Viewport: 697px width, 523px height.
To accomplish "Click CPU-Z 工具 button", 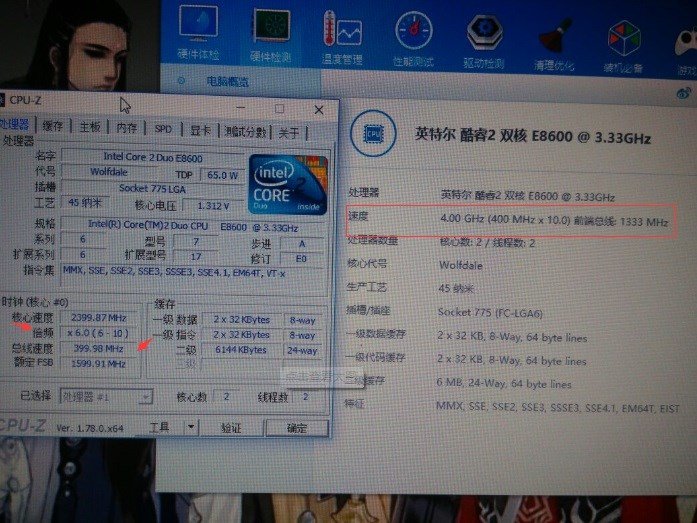I will coord(160,427).
